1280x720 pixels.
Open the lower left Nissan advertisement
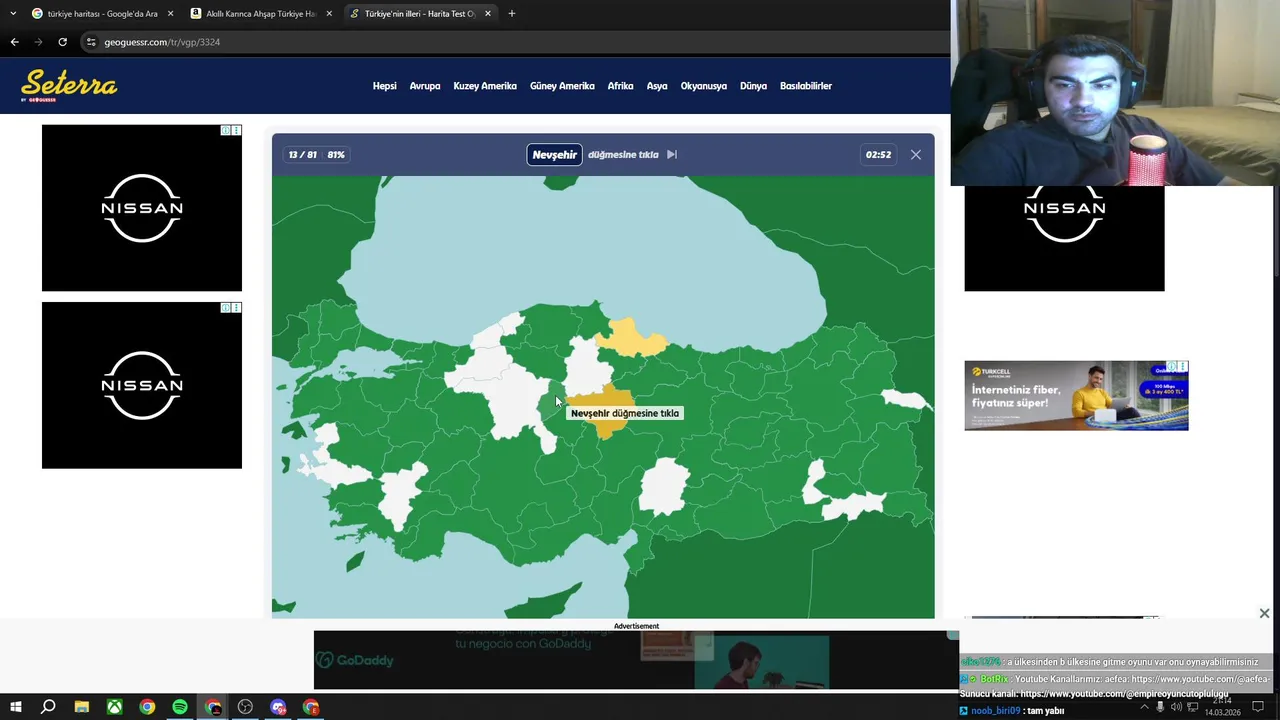coord(142,385)
